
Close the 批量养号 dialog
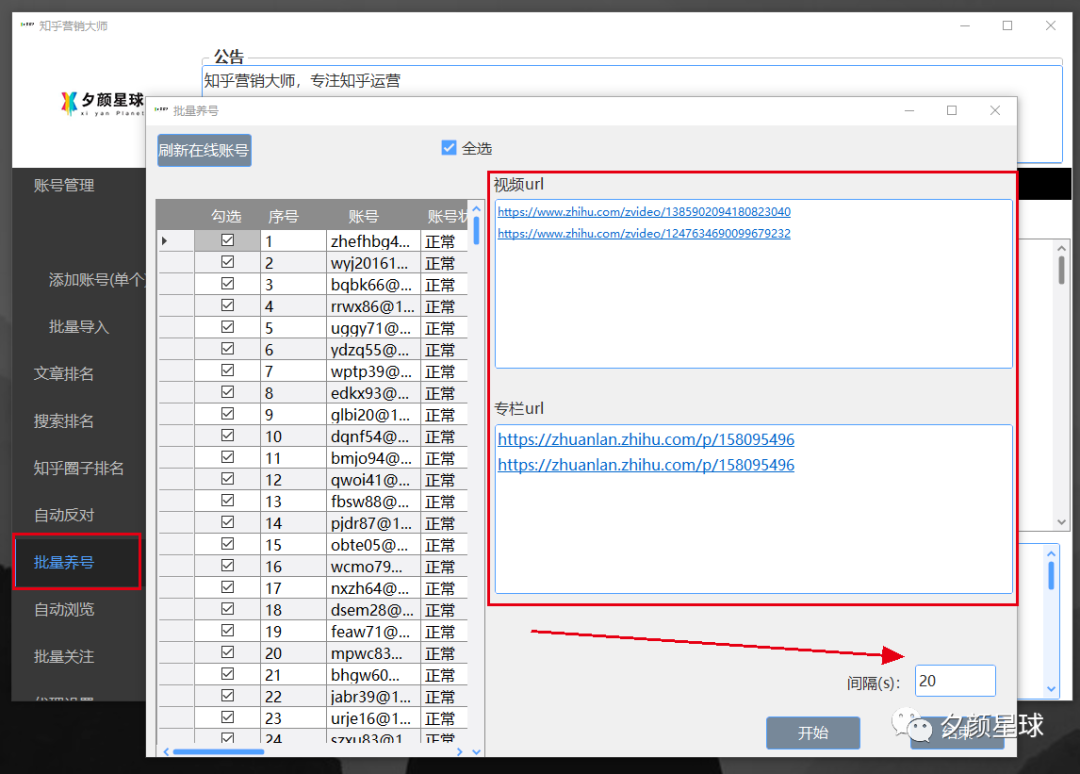[995, 110]
